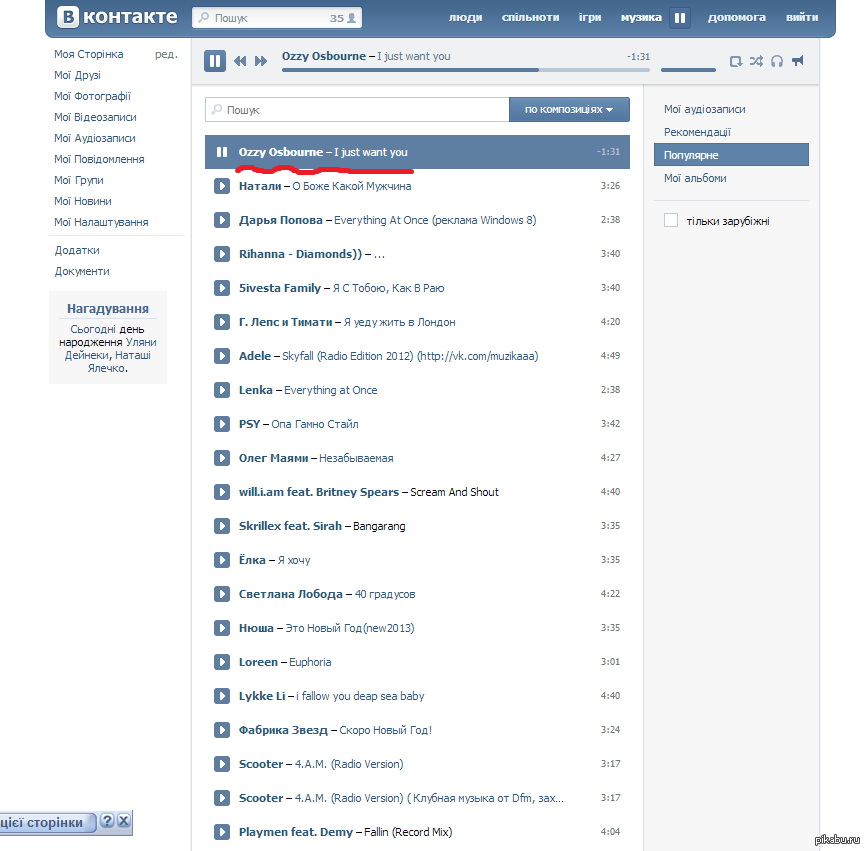Open музика in the header
The width and height of the screenshot is (865, 851).
[x=641, y=18]
